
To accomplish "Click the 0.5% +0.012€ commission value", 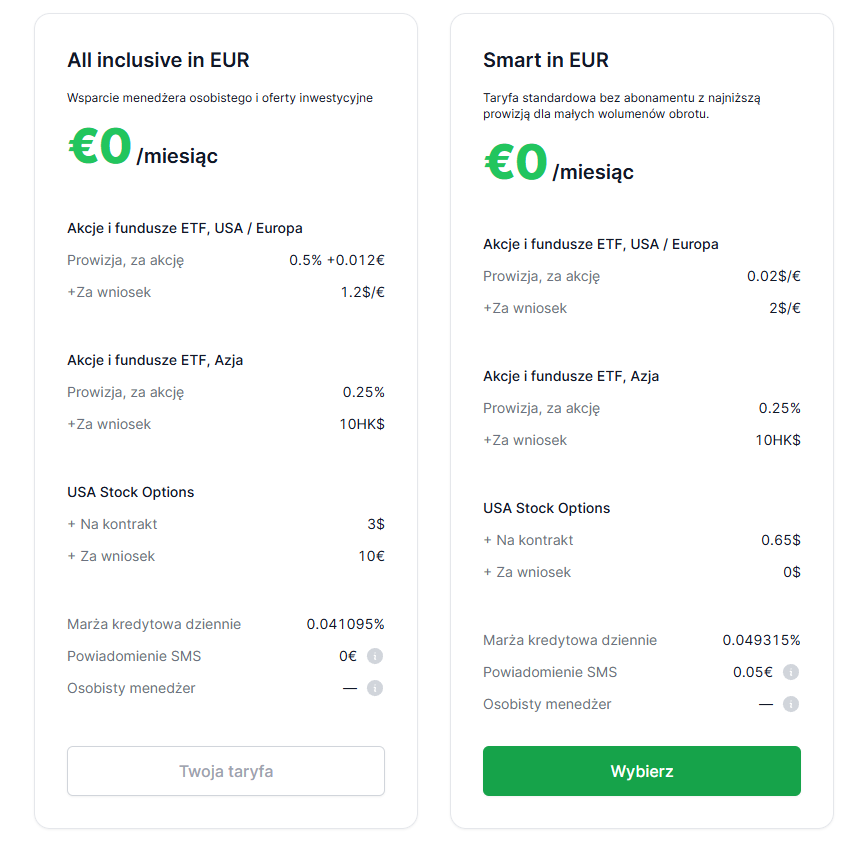I will pos(336,260).
